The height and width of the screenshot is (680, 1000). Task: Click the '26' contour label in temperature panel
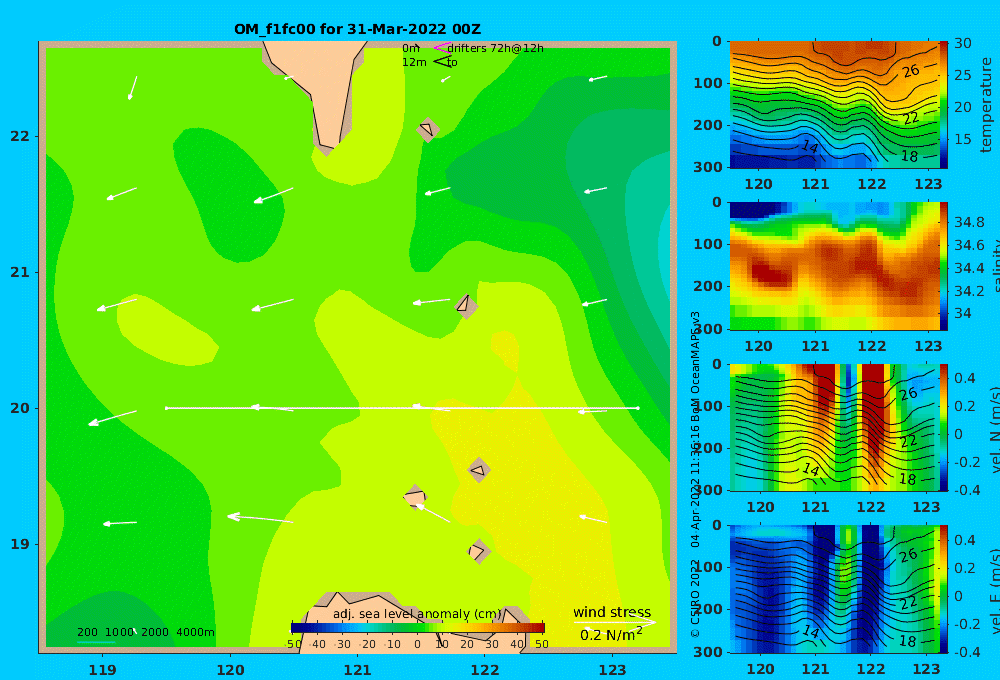click(911, 70)
